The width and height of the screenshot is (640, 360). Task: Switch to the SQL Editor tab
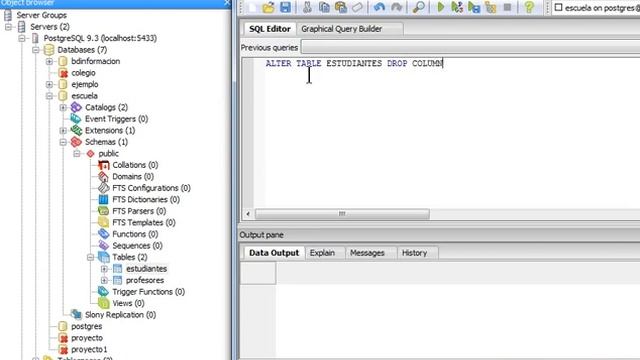[270, 29]
